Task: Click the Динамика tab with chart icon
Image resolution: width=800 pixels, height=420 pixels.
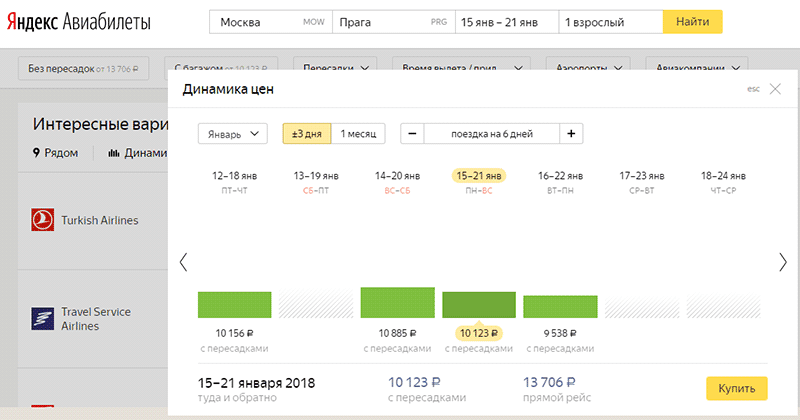Action: pos(138,153)
